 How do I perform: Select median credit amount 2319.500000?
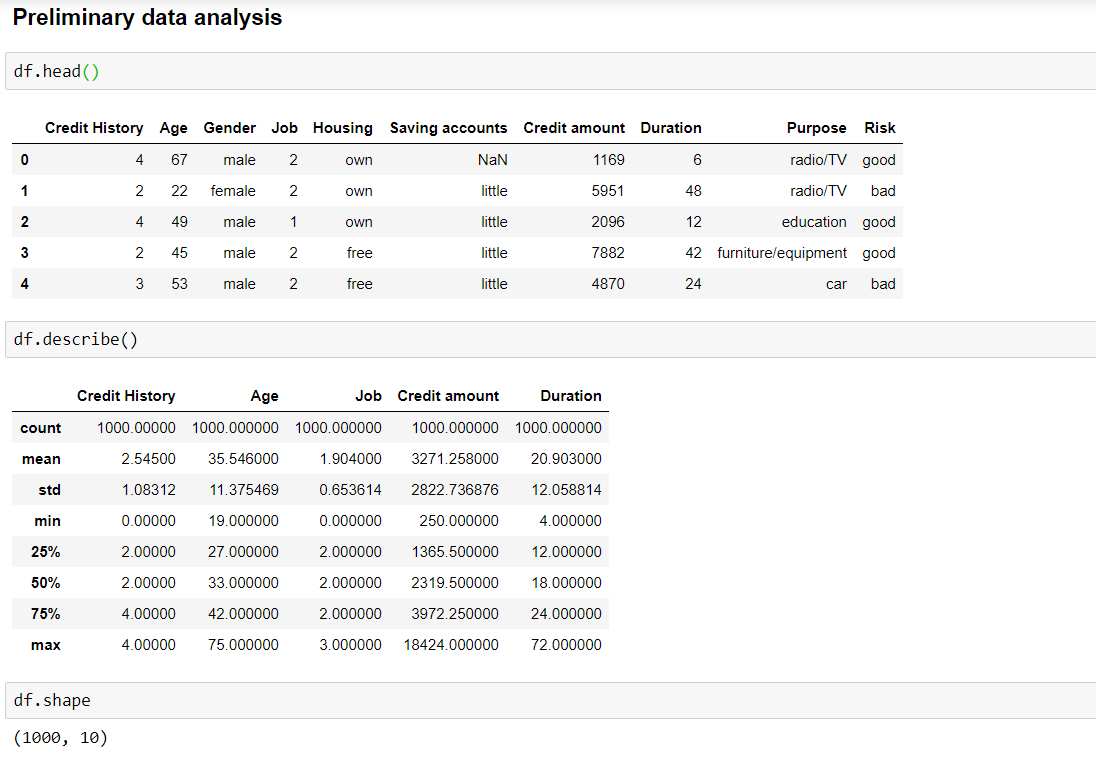(x=455, y=582)
